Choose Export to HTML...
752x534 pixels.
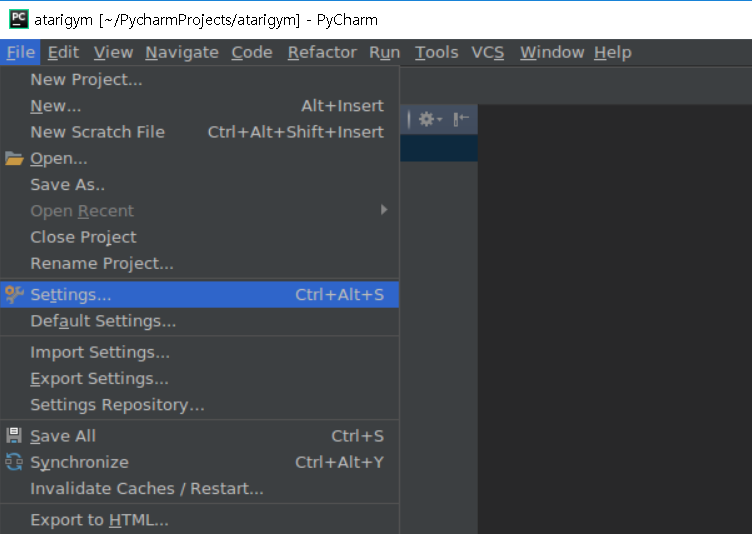coord(200,520)
